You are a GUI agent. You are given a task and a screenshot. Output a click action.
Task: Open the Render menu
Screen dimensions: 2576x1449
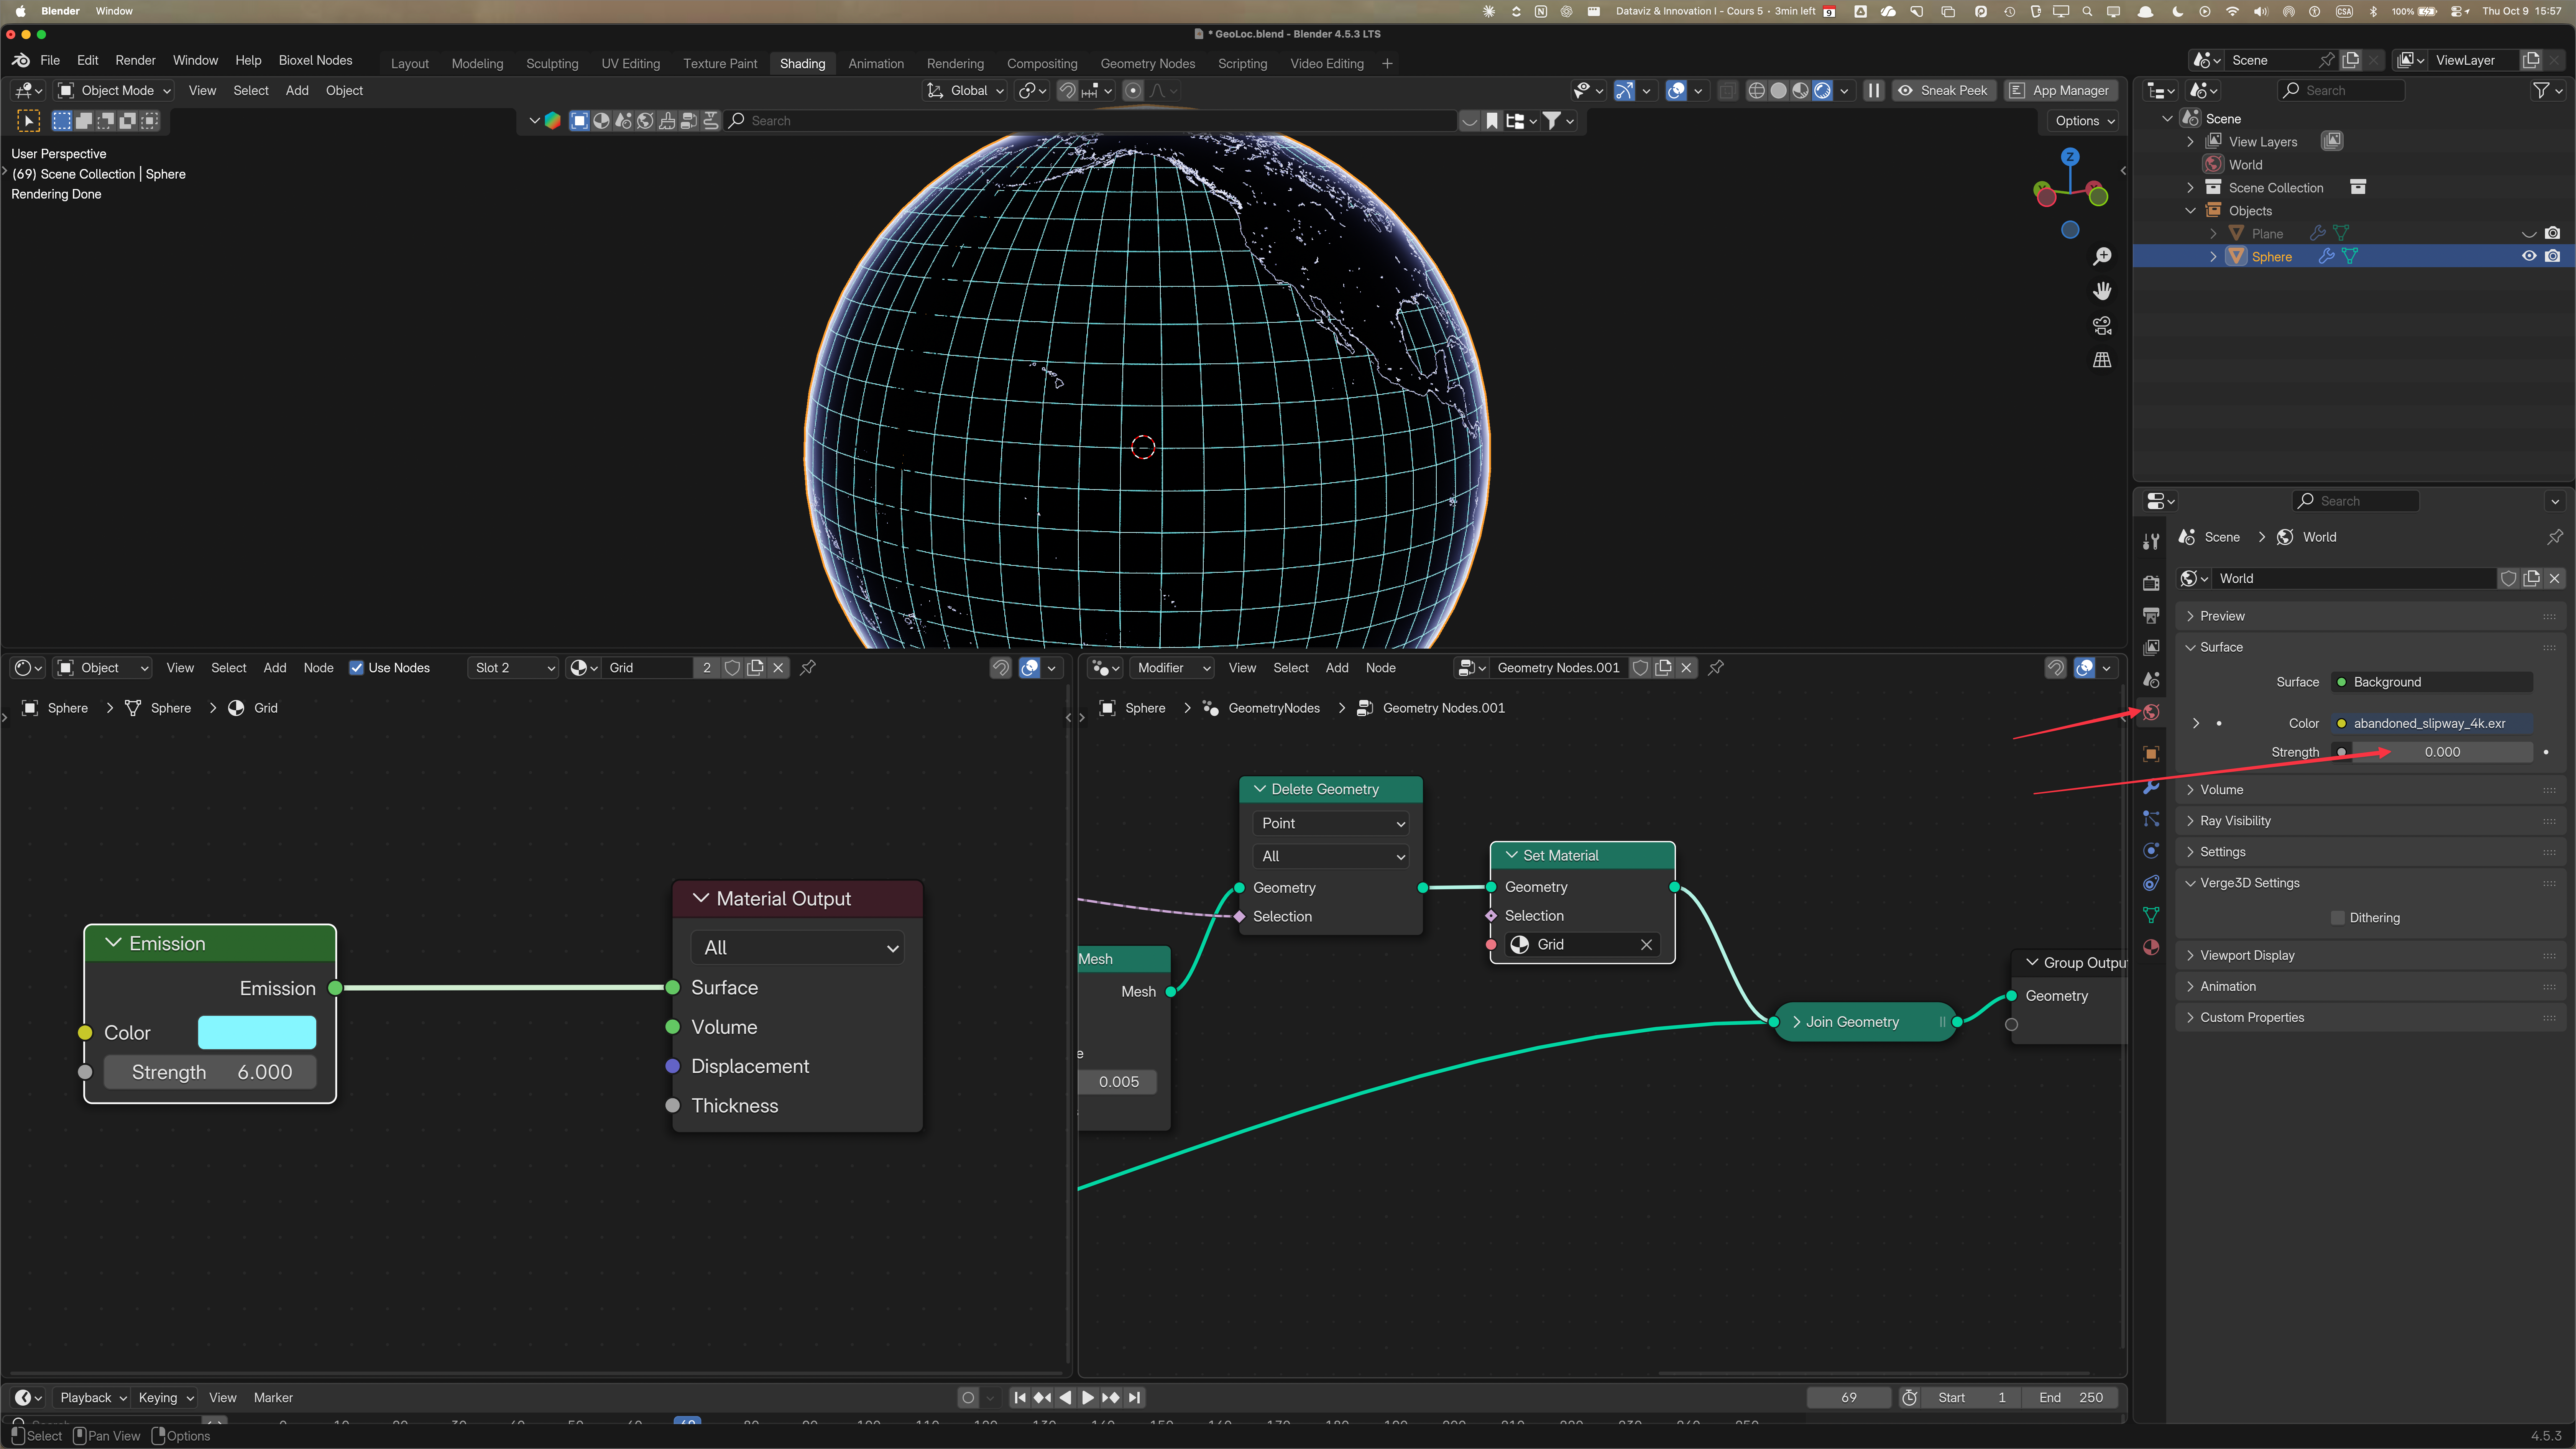coord(135,60)
